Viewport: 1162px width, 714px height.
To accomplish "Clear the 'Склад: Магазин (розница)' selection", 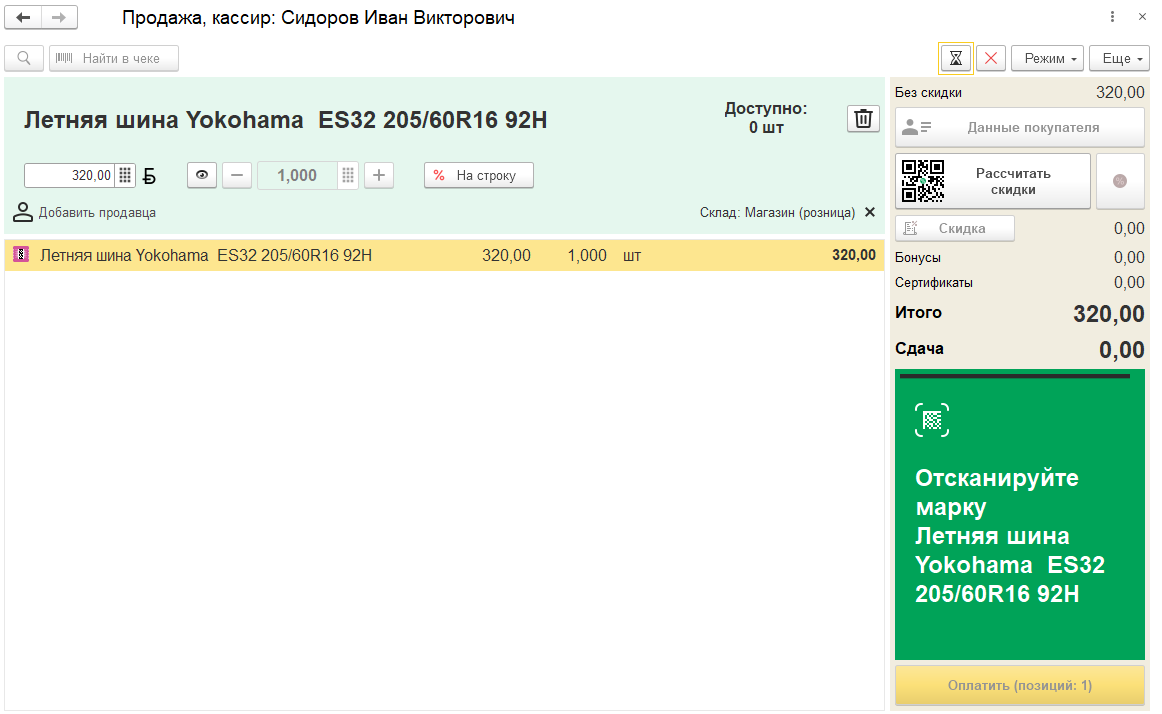I will pyautogui.click(x=870, y=212).
